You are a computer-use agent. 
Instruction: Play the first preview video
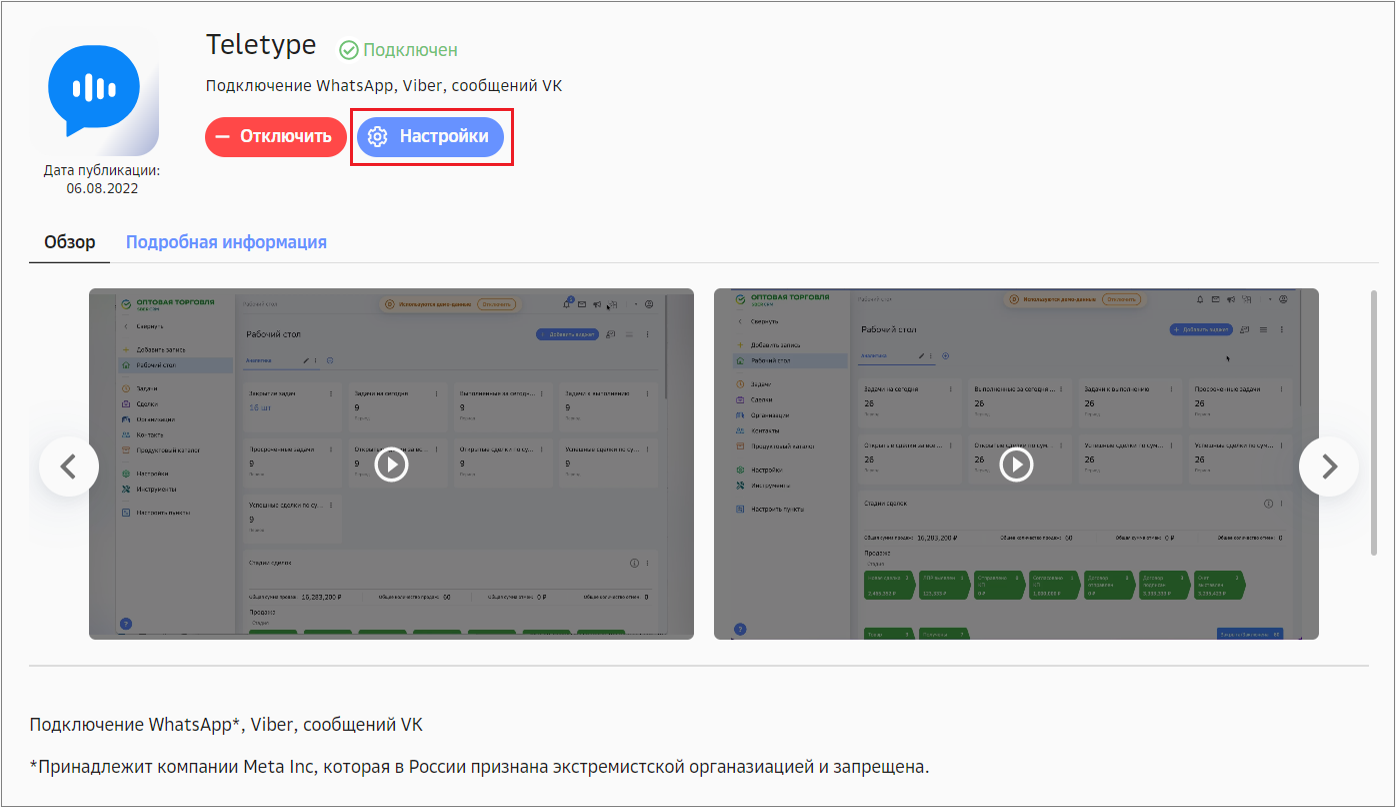tap(391, 464)
